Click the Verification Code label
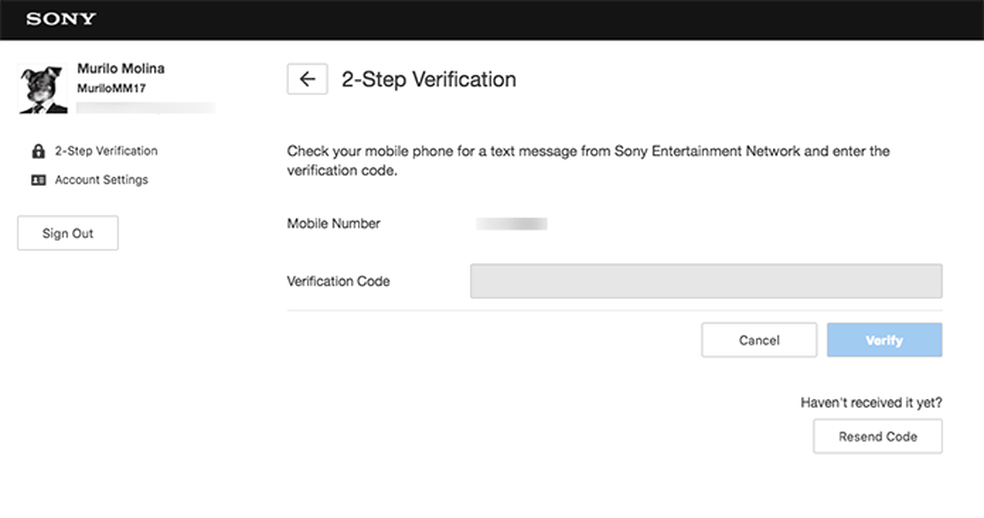Image resolution: width=984 pixels, height=518 pixels. coord(338,281)
